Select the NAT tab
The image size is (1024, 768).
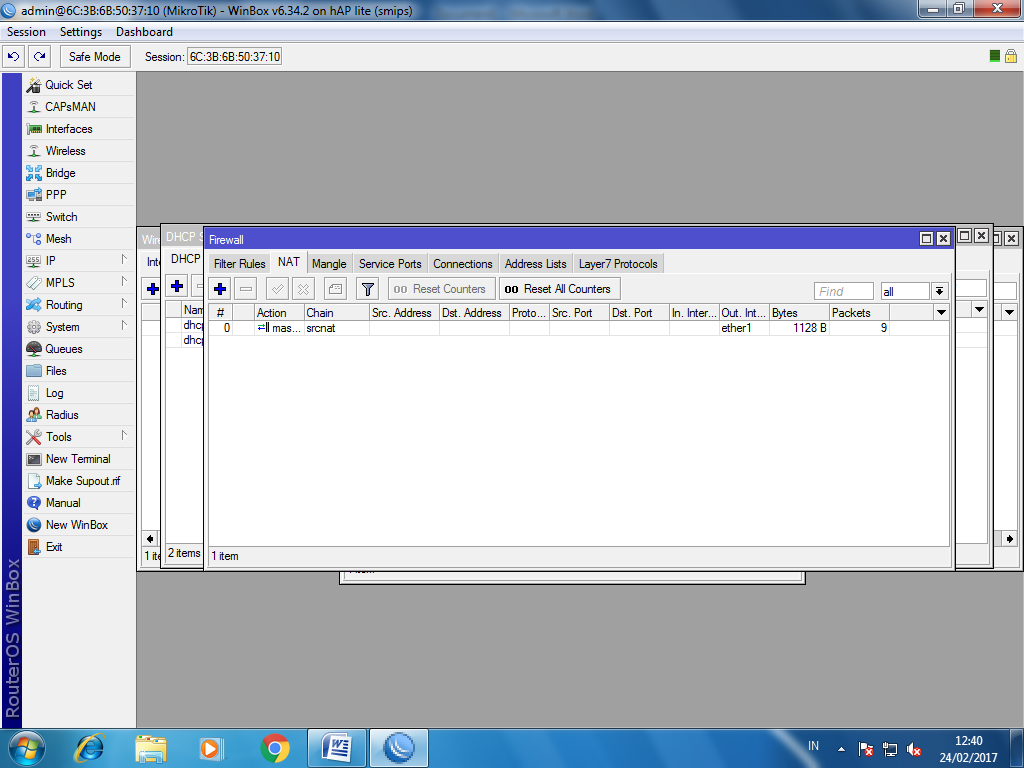point(289,262)
